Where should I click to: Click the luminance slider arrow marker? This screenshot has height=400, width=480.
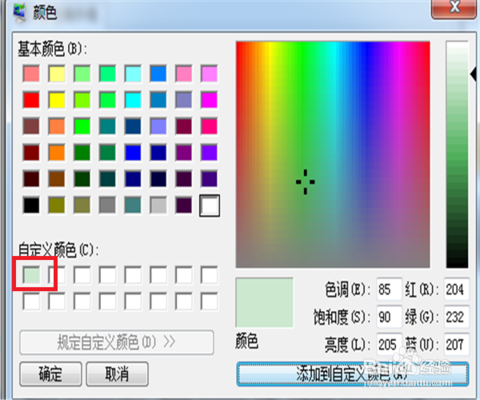[x=473, y=74]
